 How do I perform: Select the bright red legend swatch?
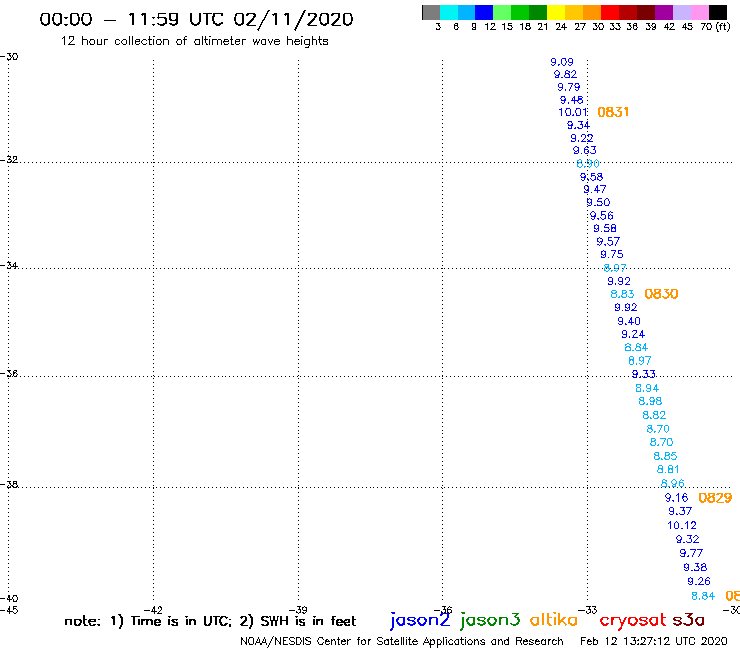[x=610, y=12]
